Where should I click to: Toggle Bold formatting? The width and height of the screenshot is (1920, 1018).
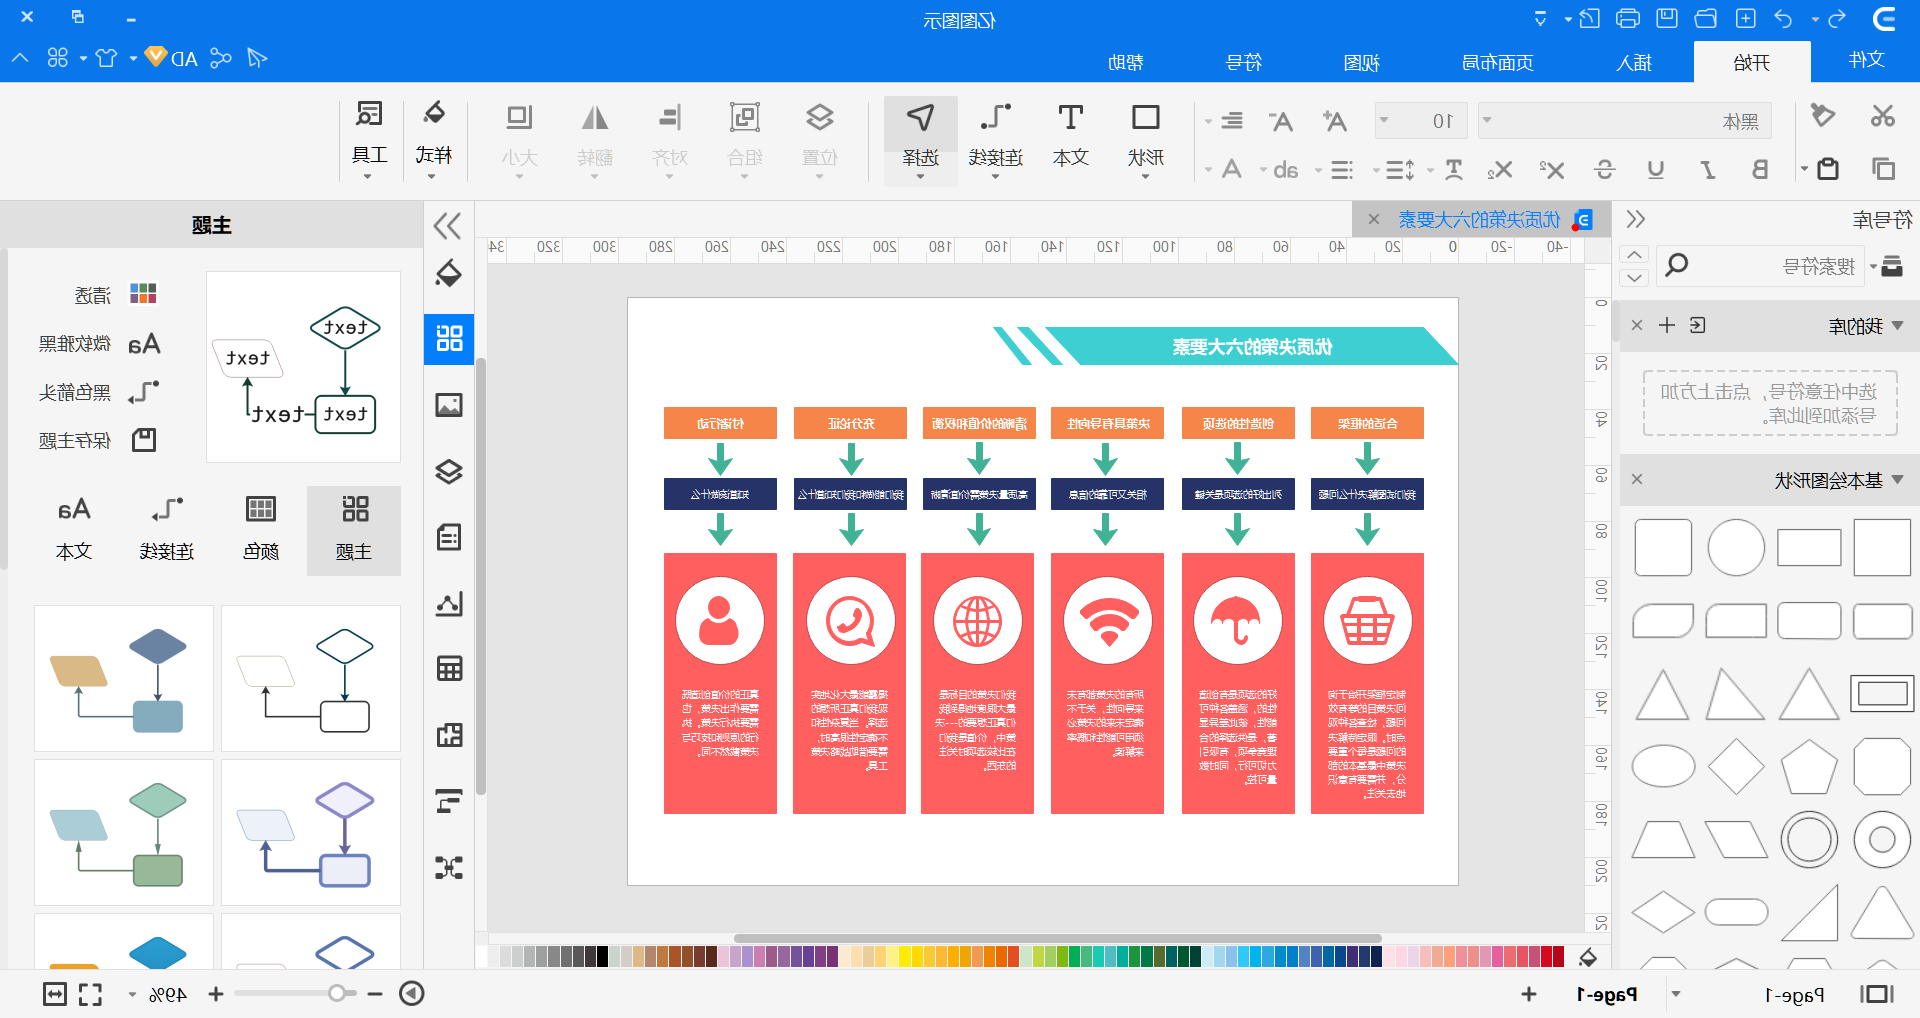[1760, 170]
